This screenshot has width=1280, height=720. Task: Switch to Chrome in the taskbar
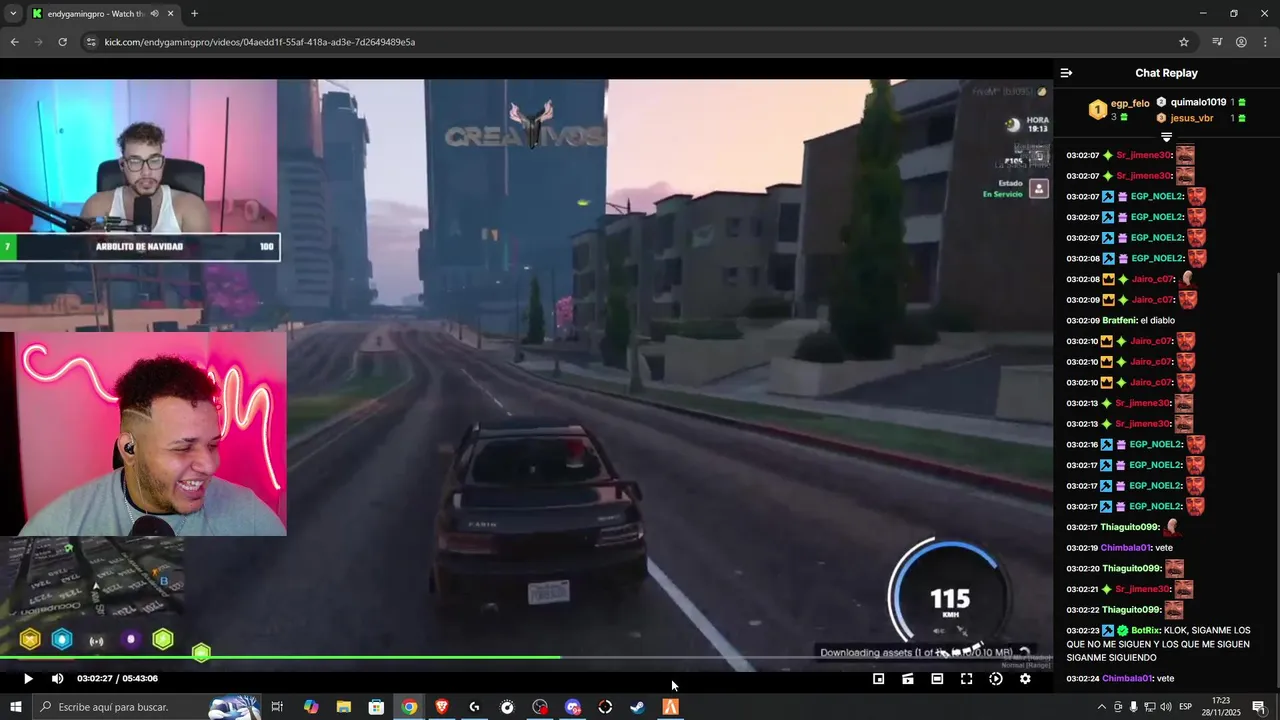tap(409, 707)
